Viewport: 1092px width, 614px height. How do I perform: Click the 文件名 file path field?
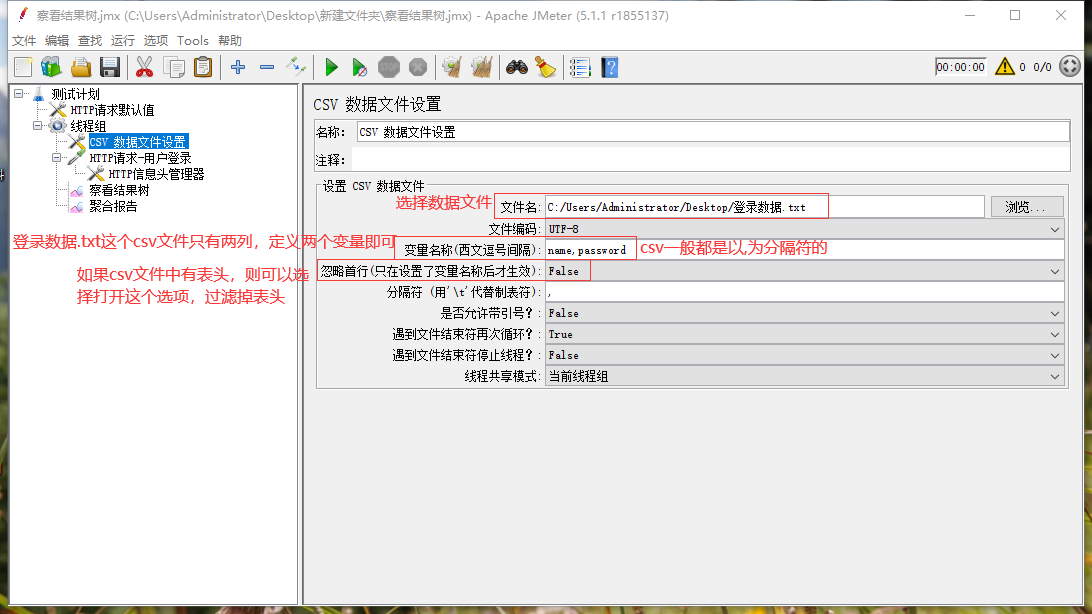[764, 207]
